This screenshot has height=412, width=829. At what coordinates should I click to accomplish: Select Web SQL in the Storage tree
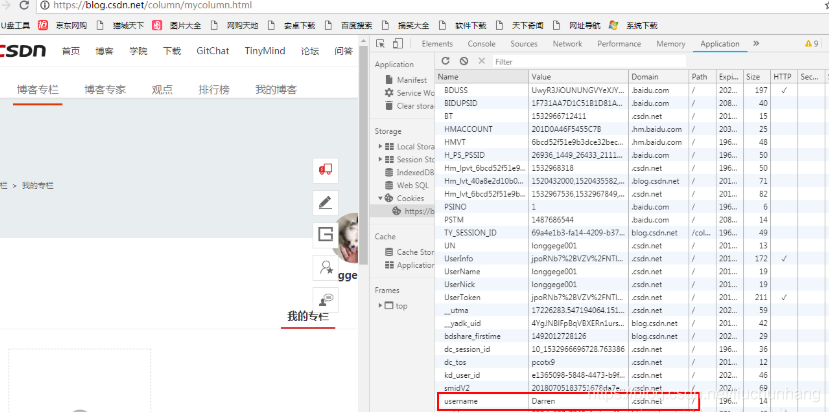[407, 185]
